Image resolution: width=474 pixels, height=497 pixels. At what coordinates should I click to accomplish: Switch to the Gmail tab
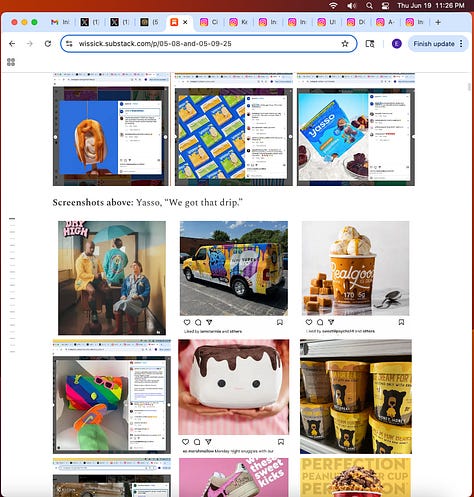60,22
